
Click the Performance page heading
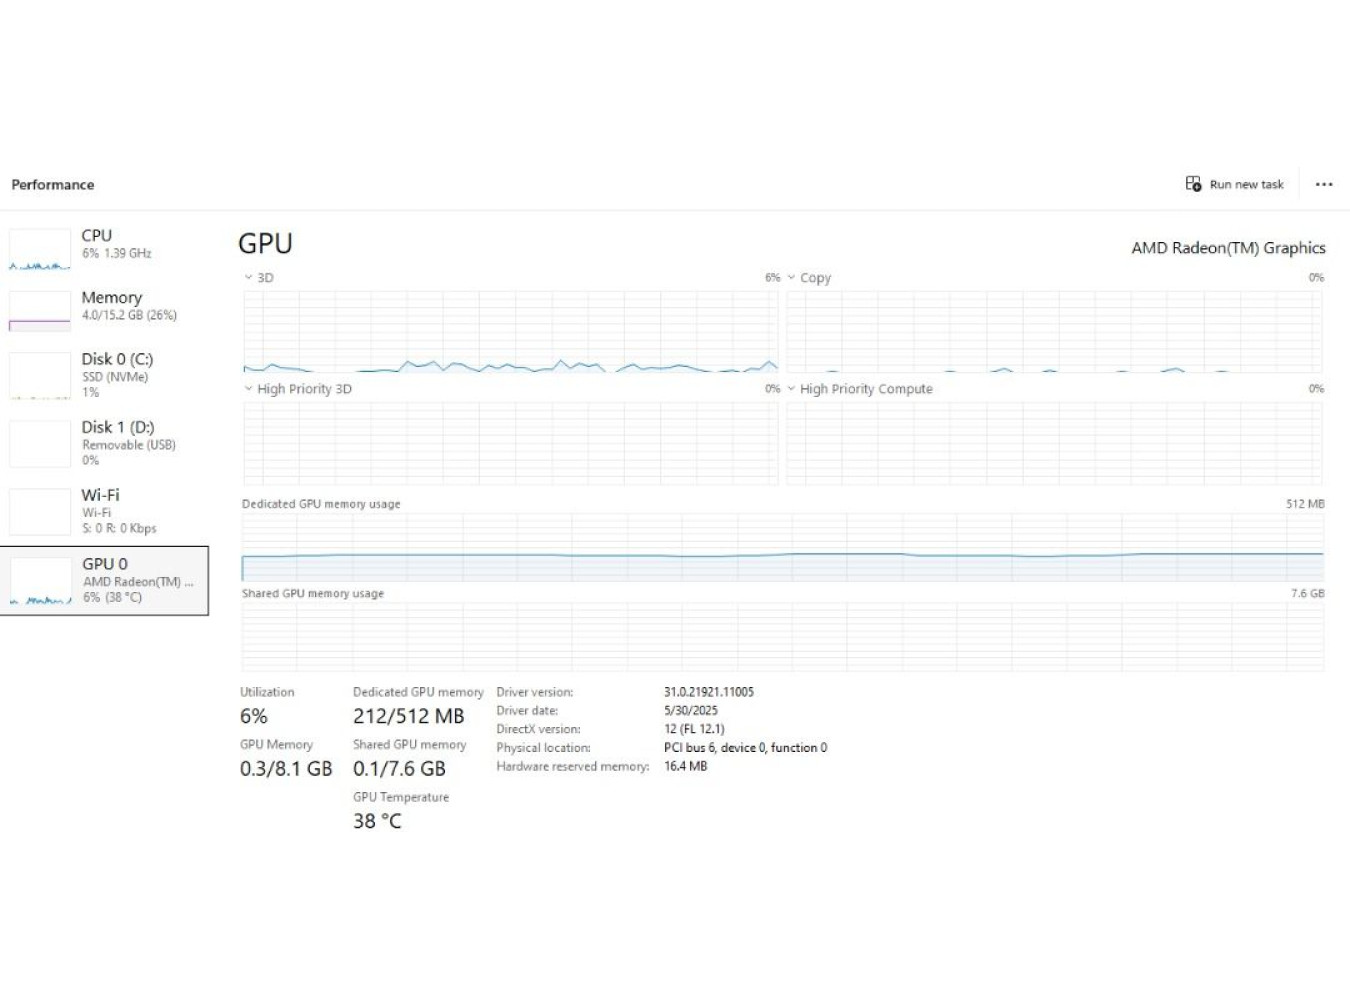(53, 185)
